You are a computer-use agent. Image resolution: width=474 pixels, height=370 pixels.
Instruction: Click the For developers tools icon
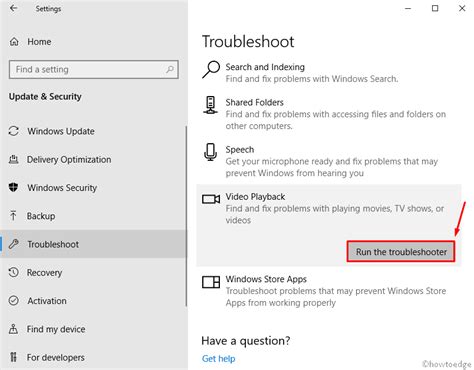13,357
